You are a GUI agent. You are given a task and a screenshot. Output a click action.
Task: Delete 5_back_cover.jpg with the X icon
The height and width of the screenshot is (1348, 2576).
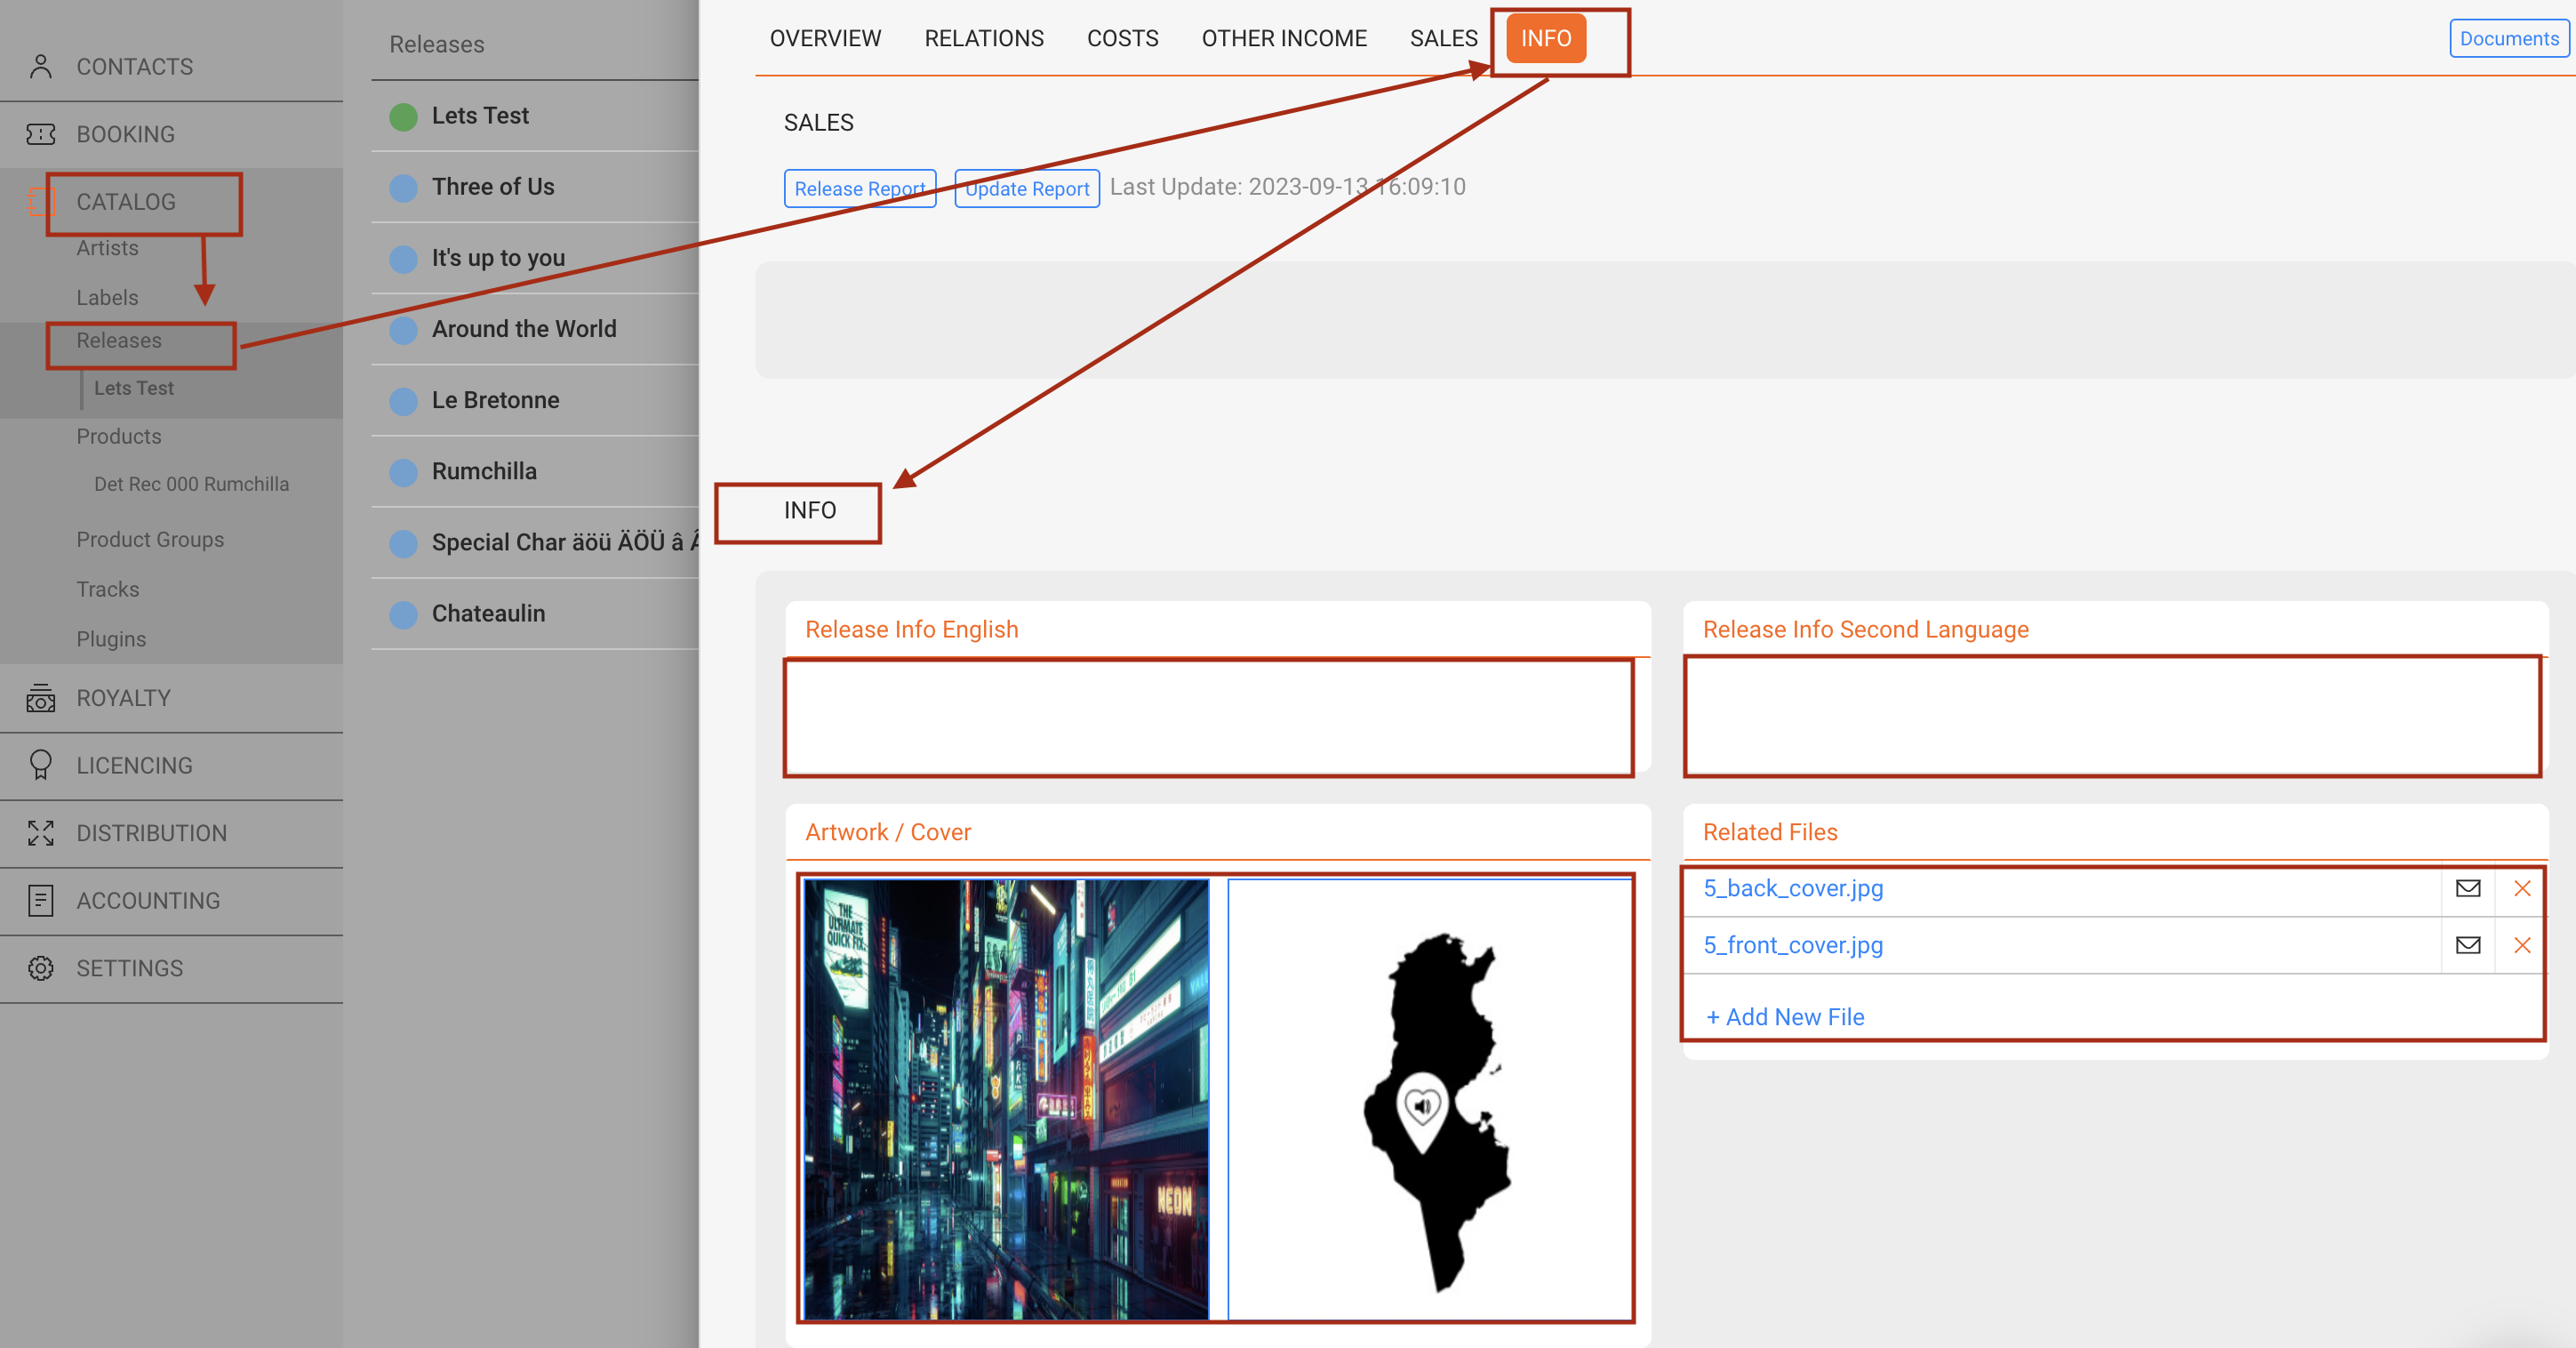pos(2522,888)
